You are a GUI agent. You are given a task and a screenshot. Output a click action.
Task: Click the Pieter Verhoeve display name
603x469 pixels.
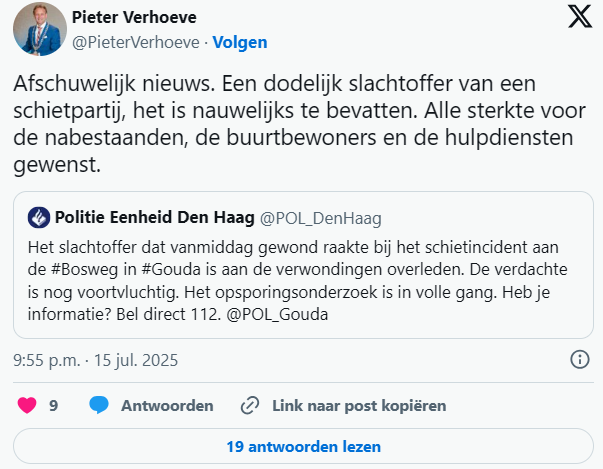pyautogui.click(x=136, y=18)
